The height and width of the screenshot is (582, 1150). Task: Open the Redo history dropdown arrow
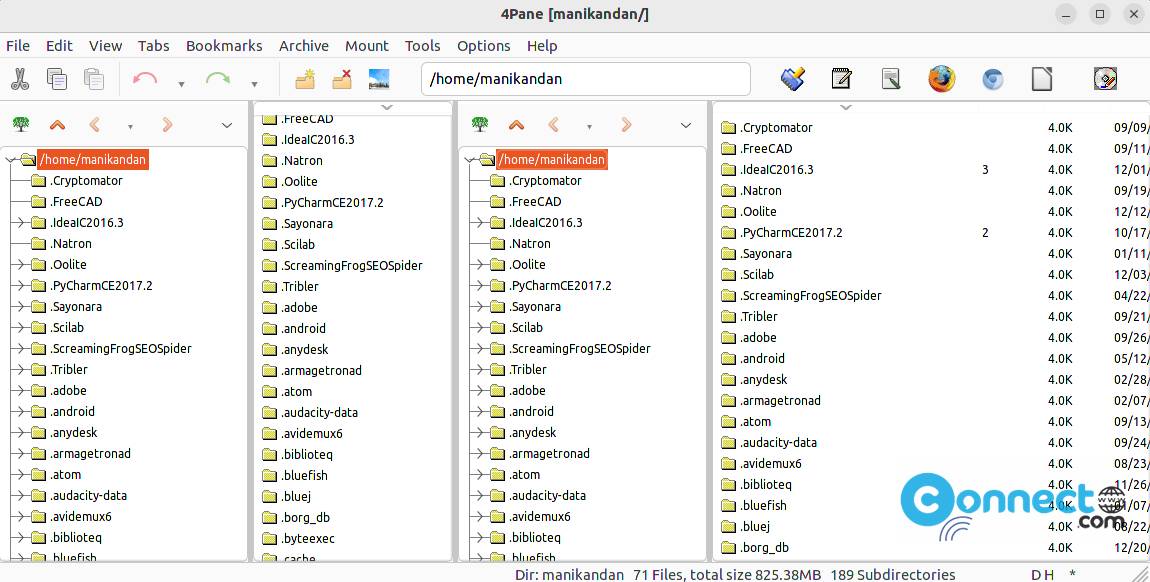click(x=254, y=84)
